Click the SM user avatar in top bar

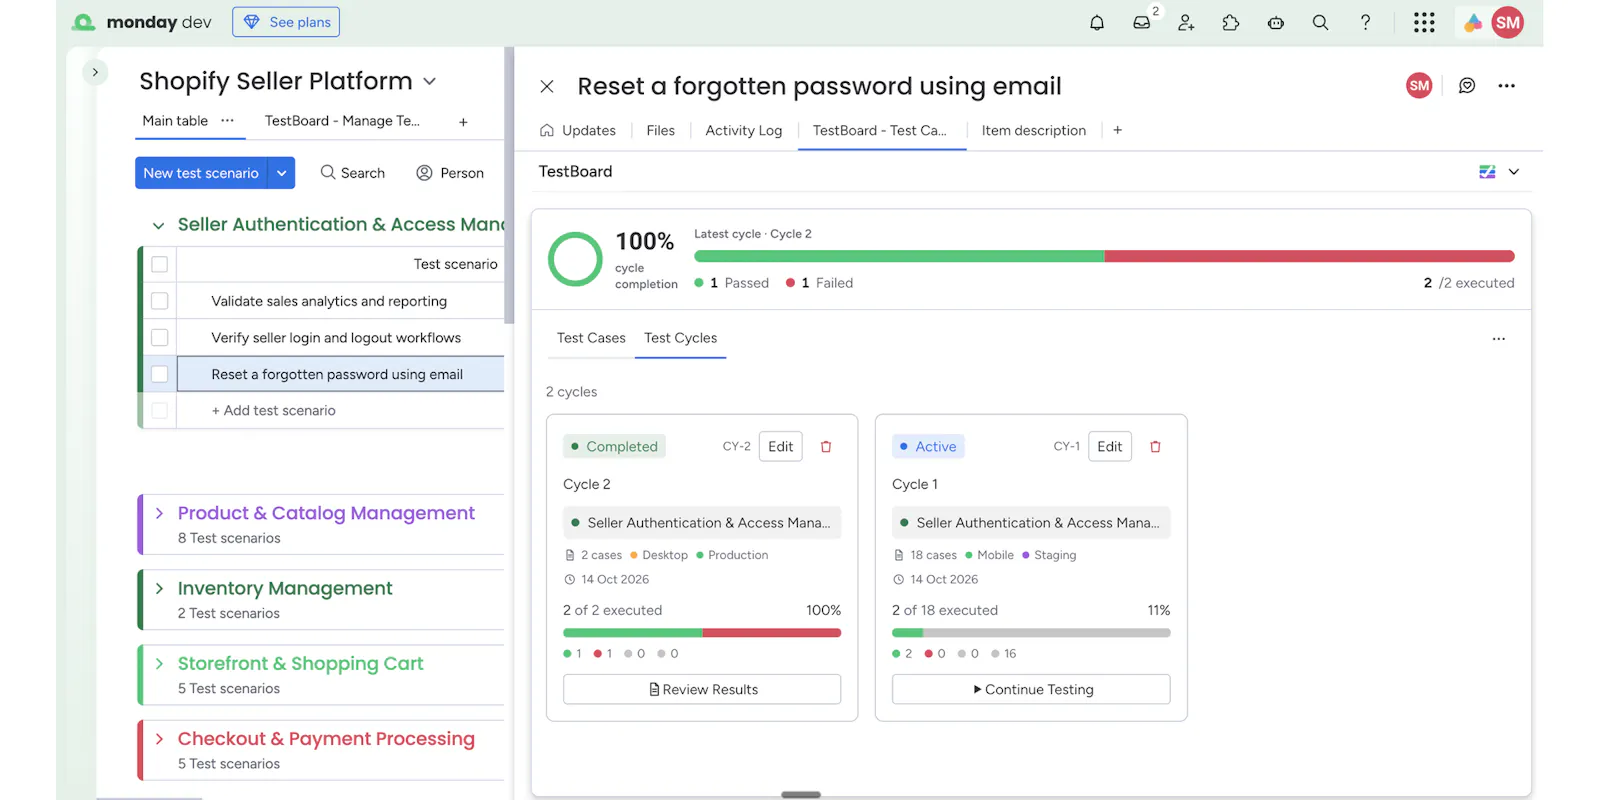(x=1507, y=22)
